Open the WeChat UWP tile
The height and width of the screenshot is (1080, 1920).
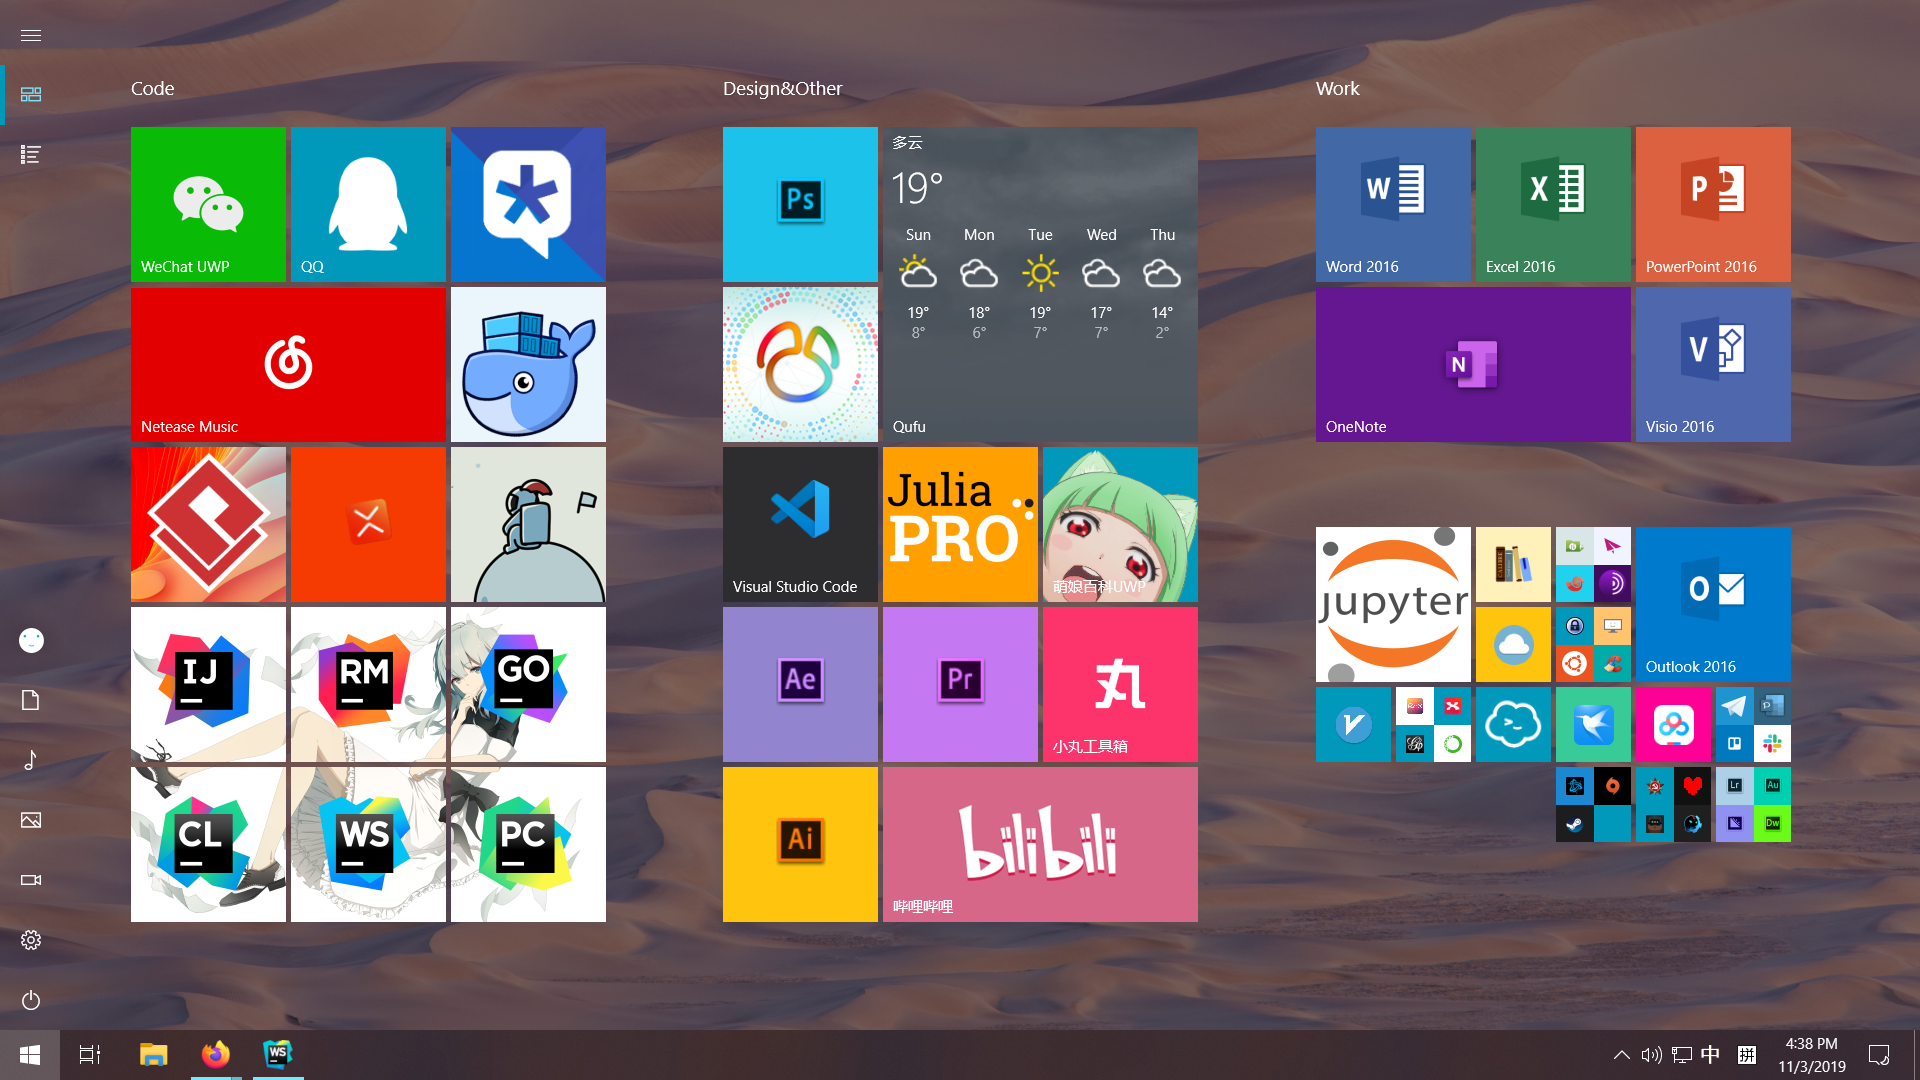[208, 204]
